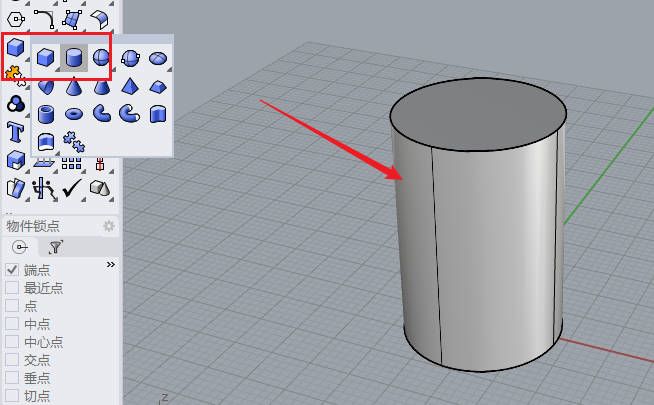Select the Fillet surface tool
This screenshot has height=405, width=654.
(x=100, y=19)
